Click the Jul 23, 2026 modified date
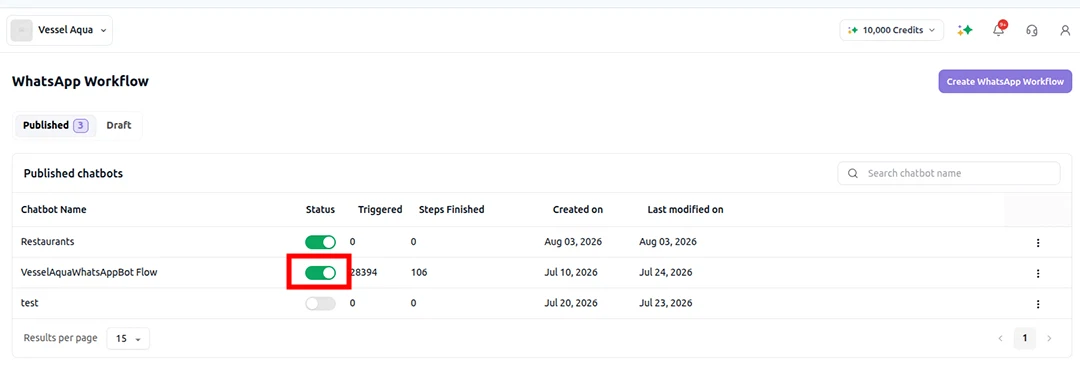 click(x=665, y=303)
